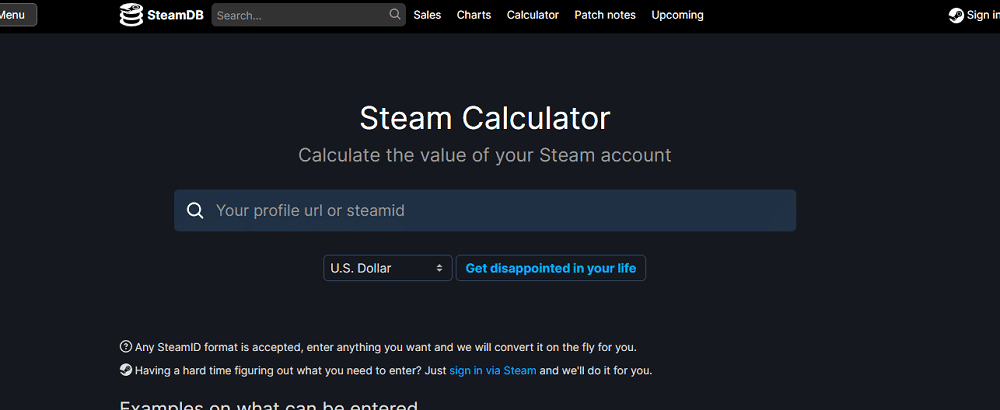Click the Sign in text at top right
Viewport: 1000px width, 410px height.
click(x=983, y=15)
